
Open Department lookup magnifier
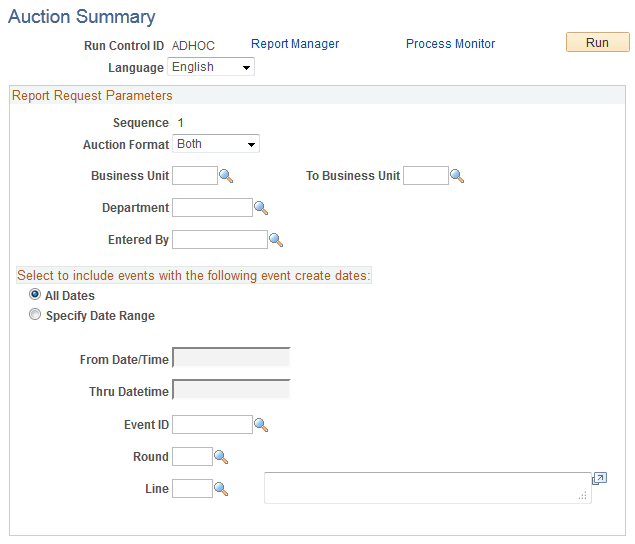tap(261, 208)
